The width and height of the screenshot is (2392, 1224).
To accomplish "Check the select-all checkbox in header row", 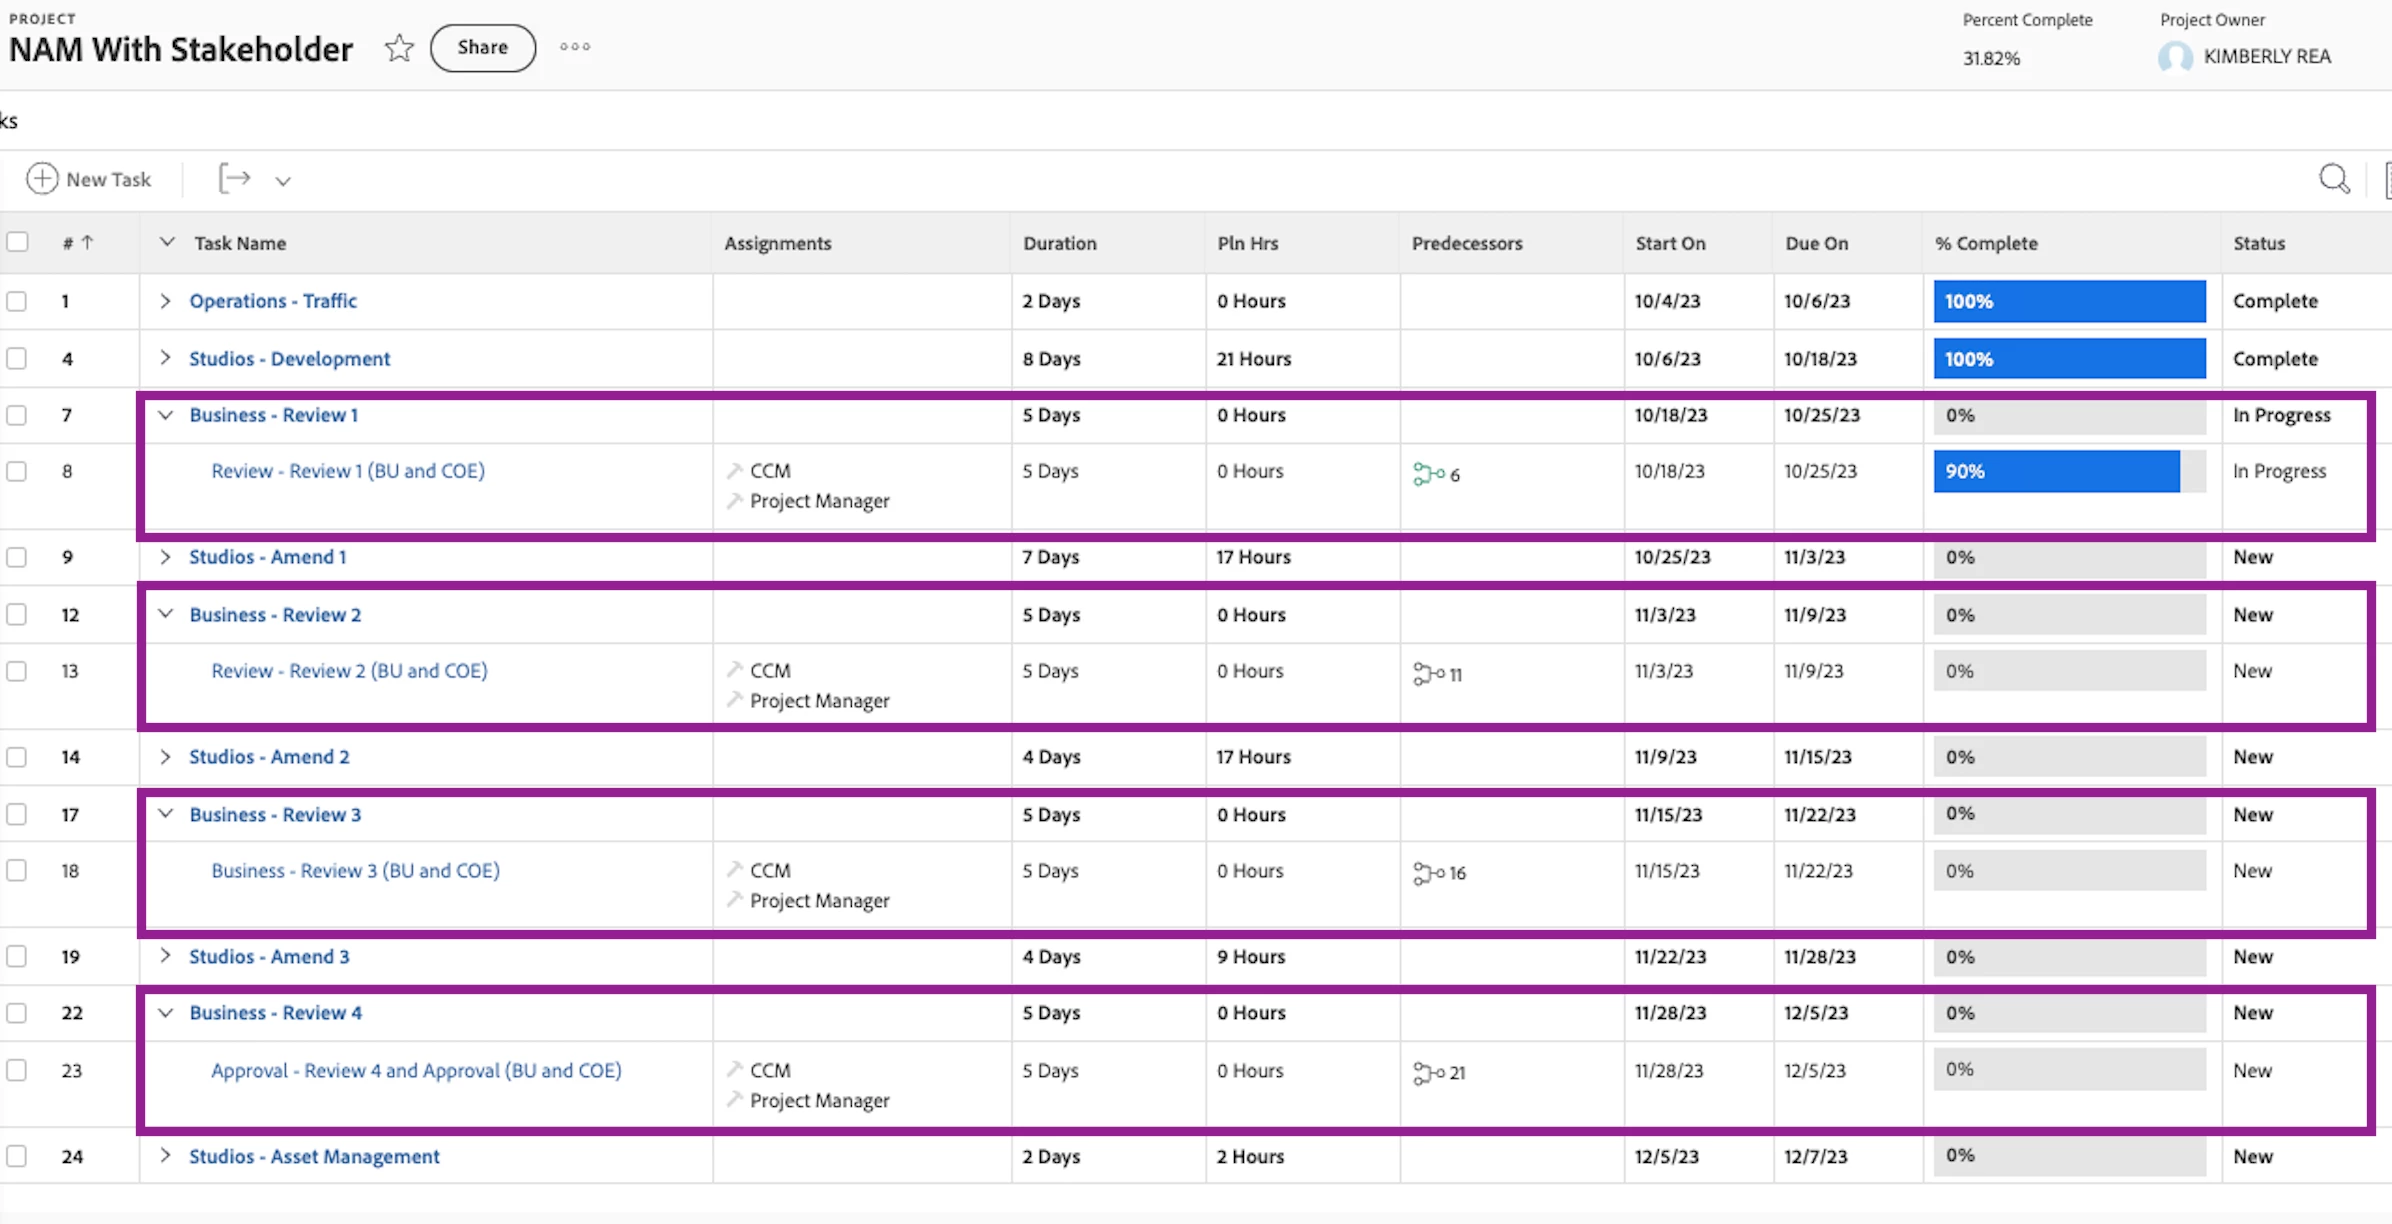I will tap(18, 242).
